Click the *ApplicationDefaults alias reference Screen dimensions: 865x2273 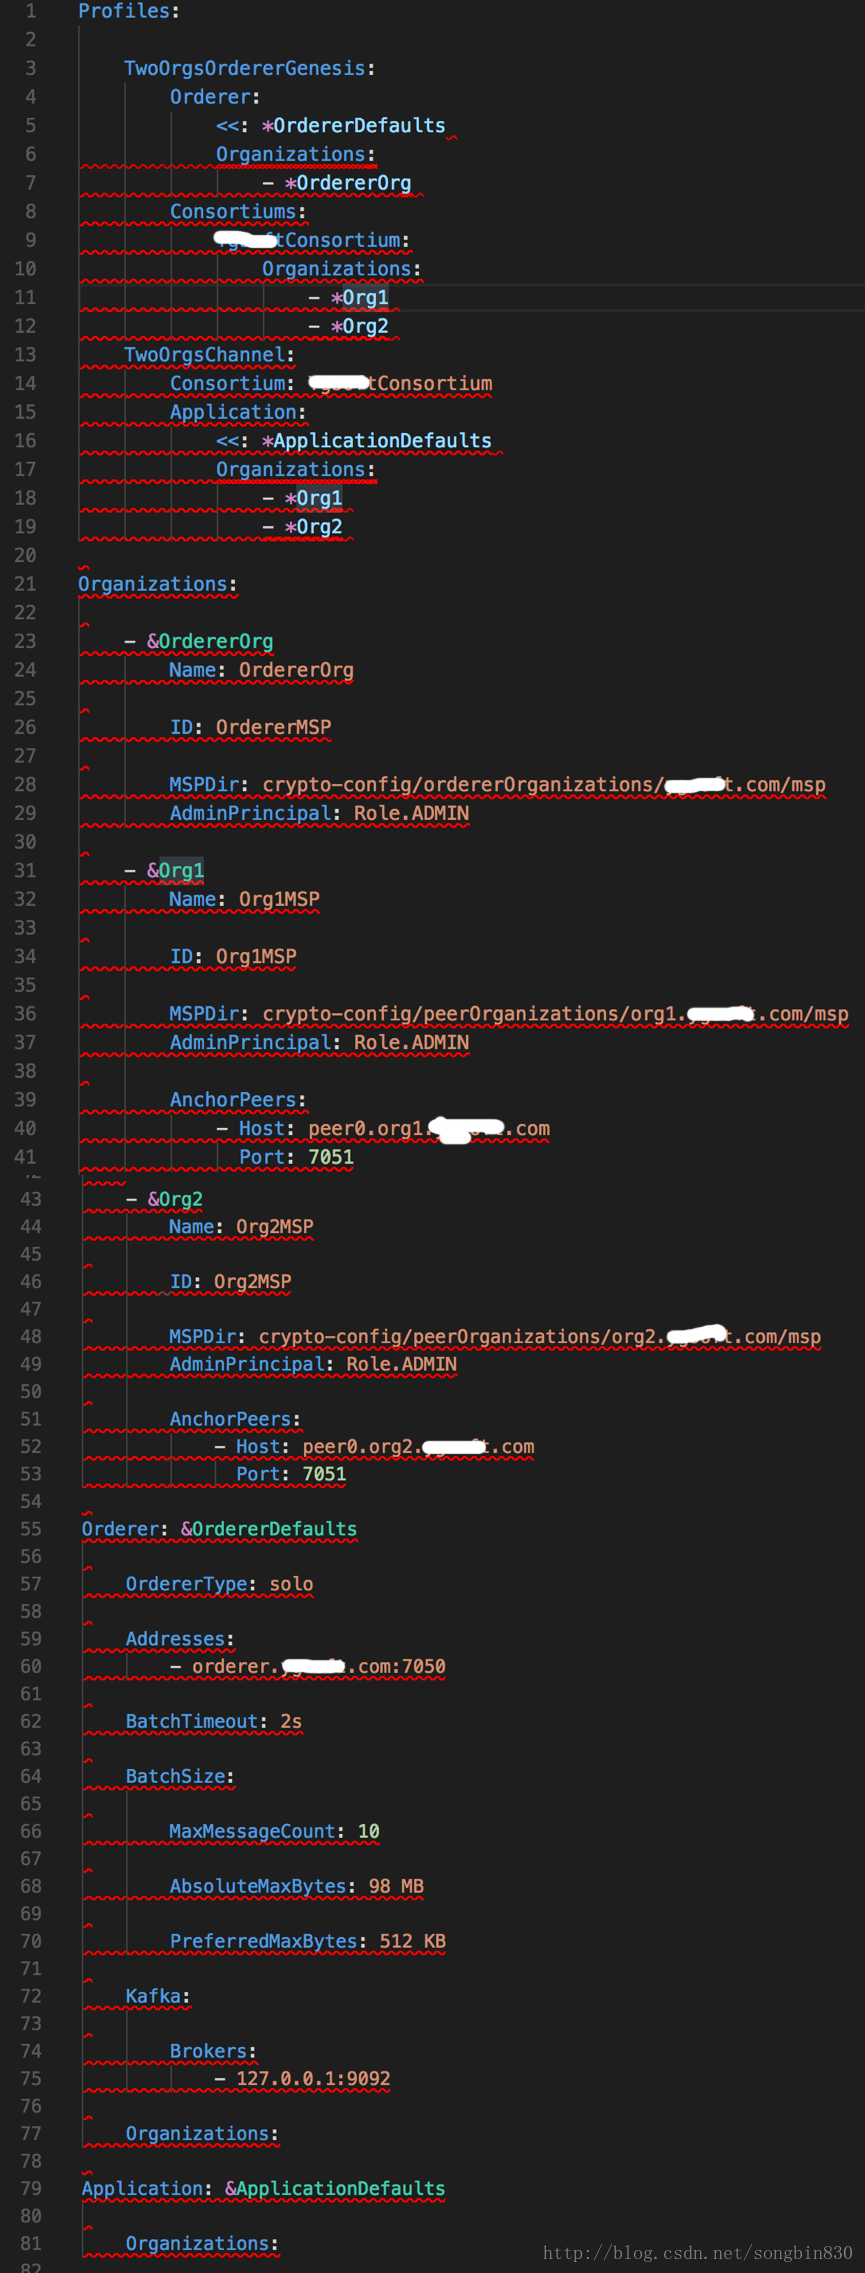point(376,441)
